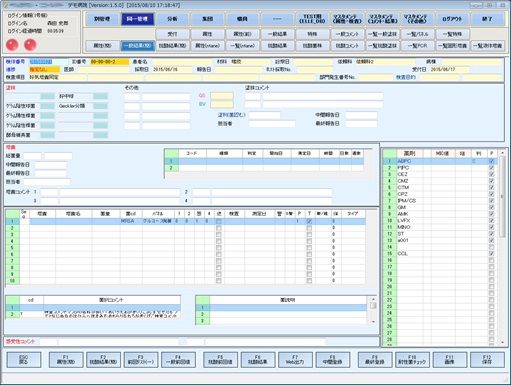The width and height of the screenshot is (511, 385).
Task: Select the CTM drug row
Action: (440, 187)
